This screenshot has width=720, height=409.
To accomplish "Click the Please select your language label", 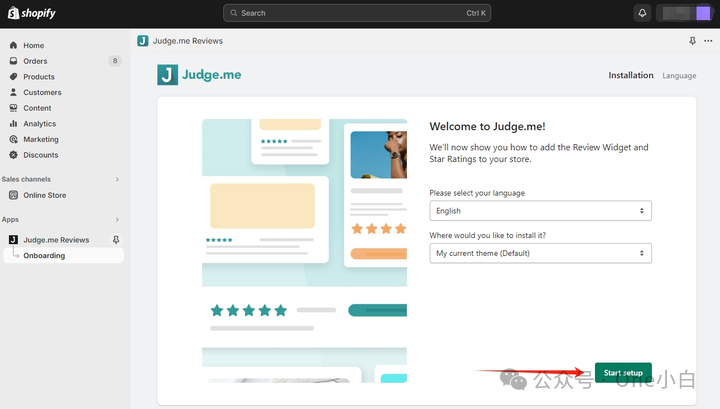I will pyautogui.click(x=477, y=193).
